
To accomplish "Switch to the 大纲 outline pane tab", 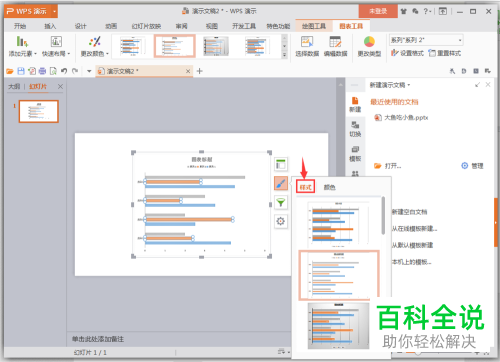I will pos(14,87).
